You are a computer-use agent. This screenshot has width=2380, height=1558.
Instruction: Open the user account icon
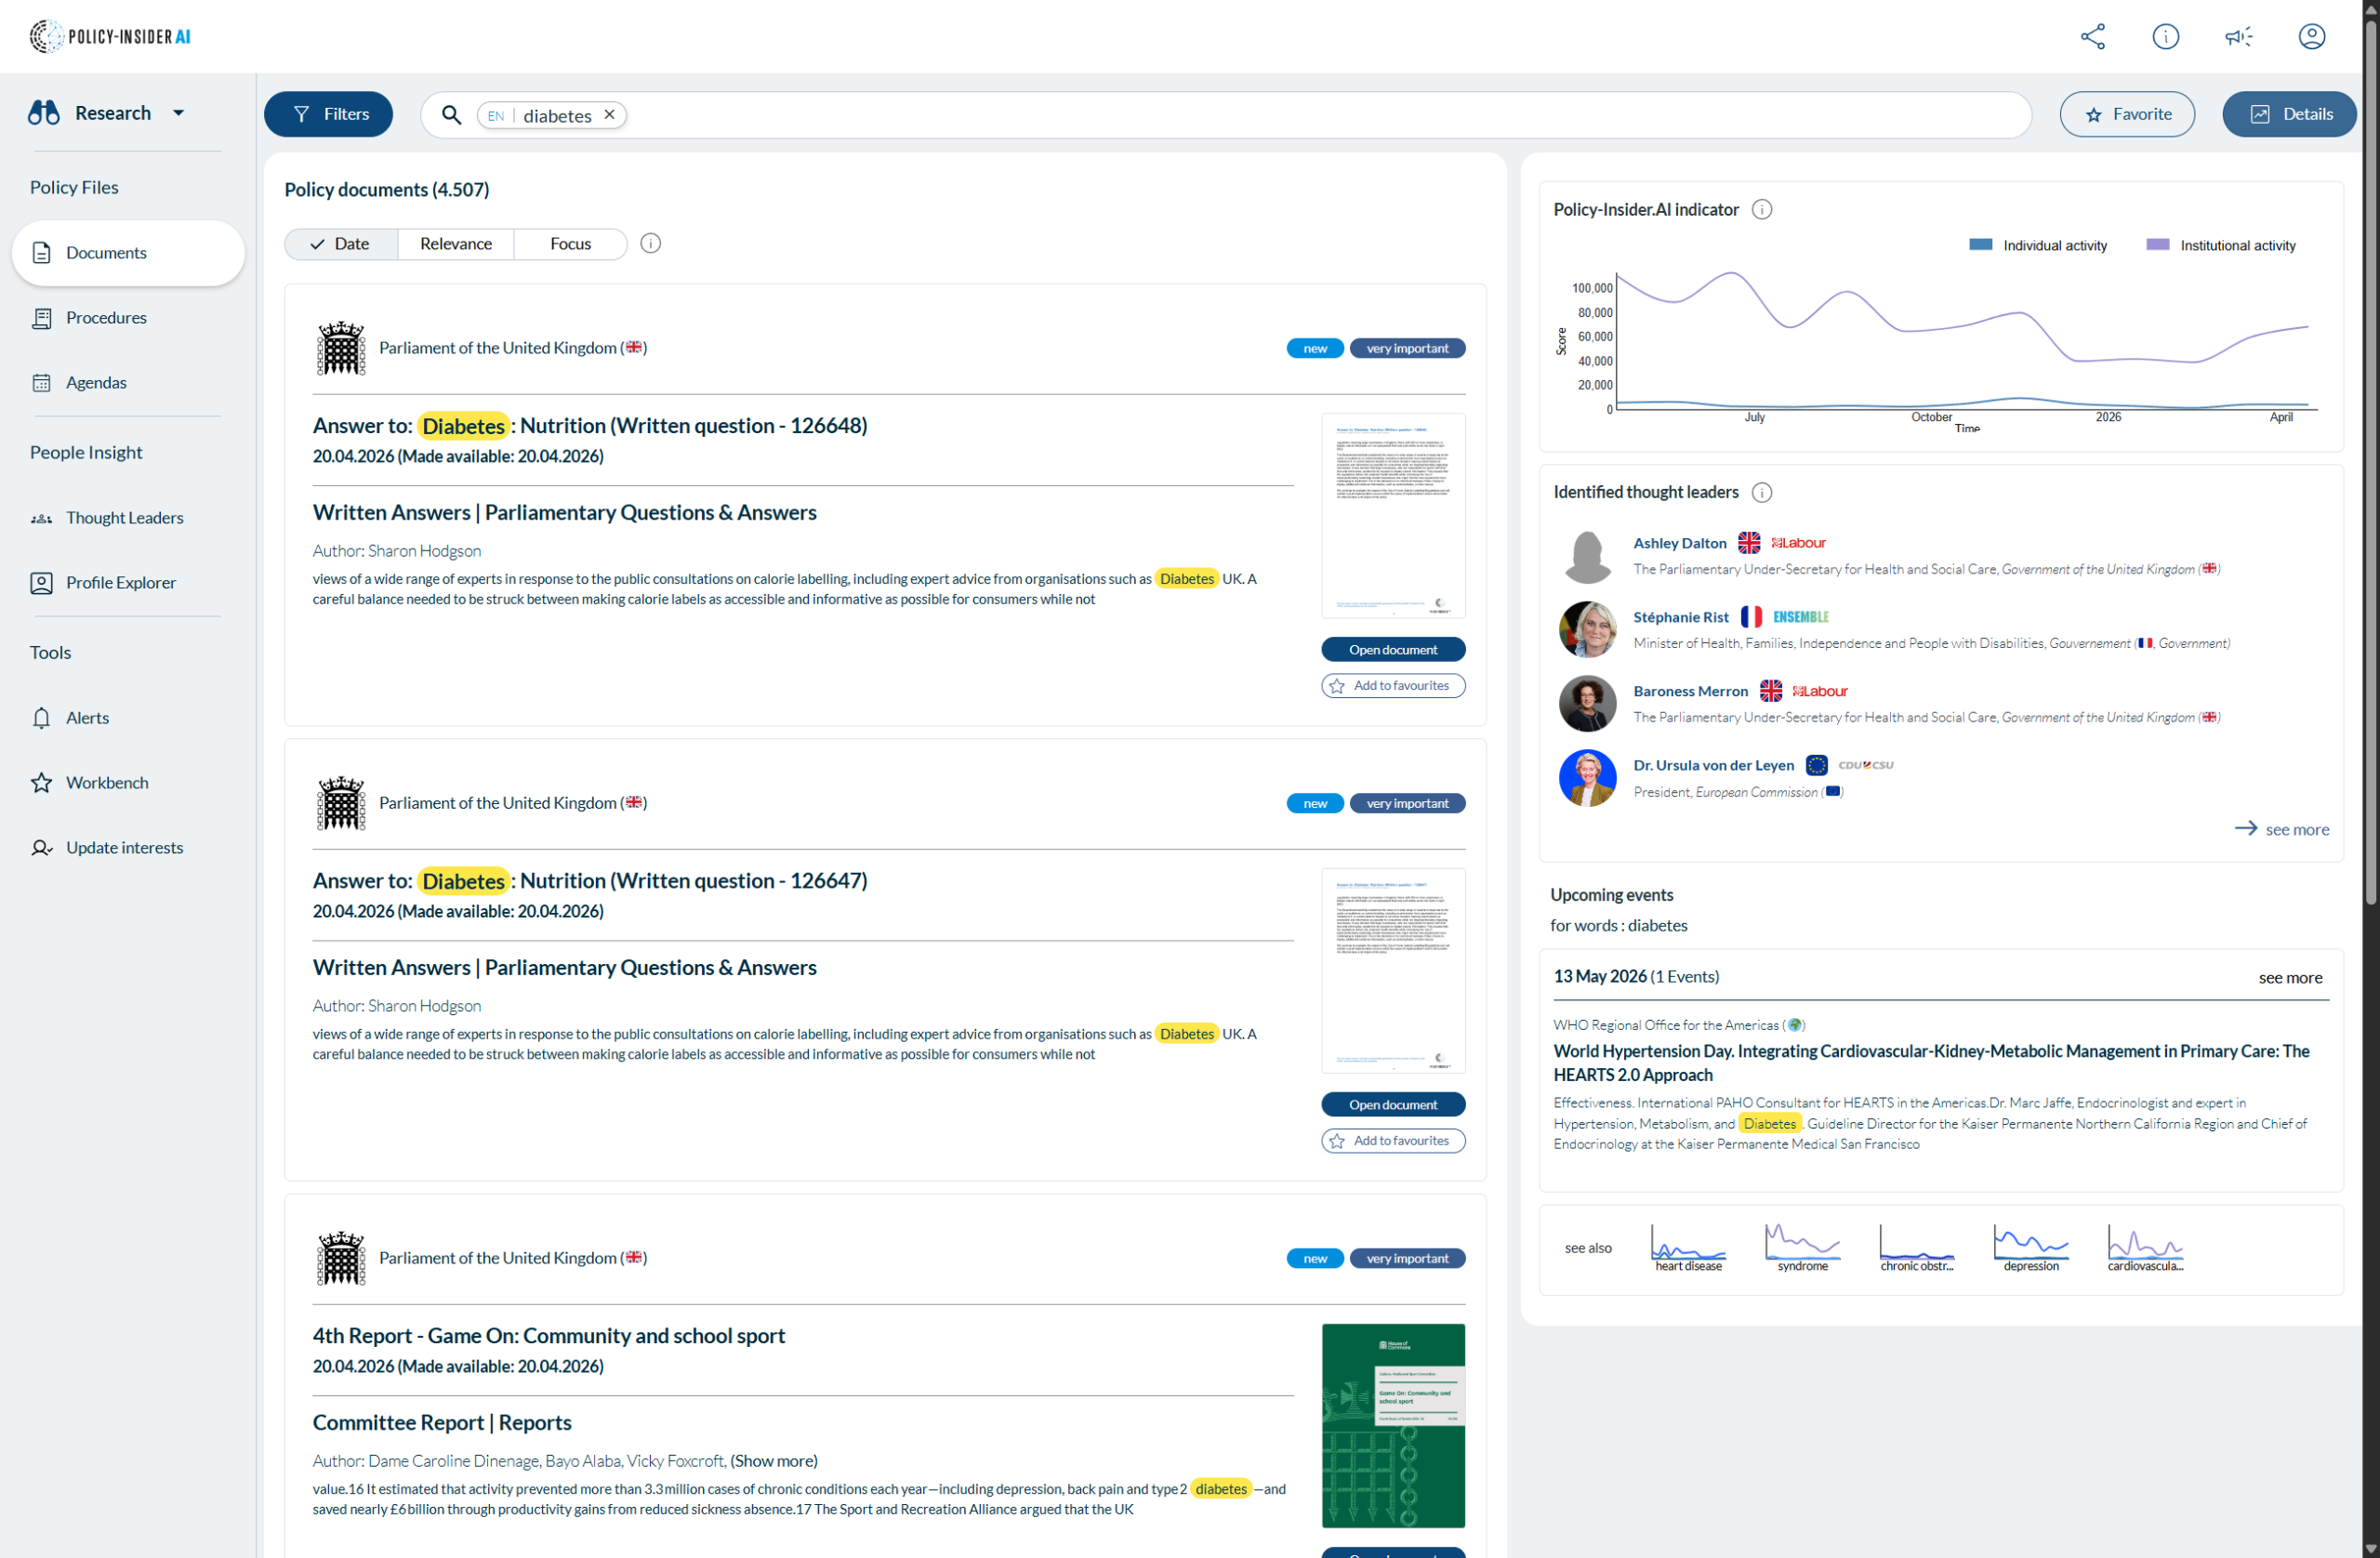(x=2313, y=36)
